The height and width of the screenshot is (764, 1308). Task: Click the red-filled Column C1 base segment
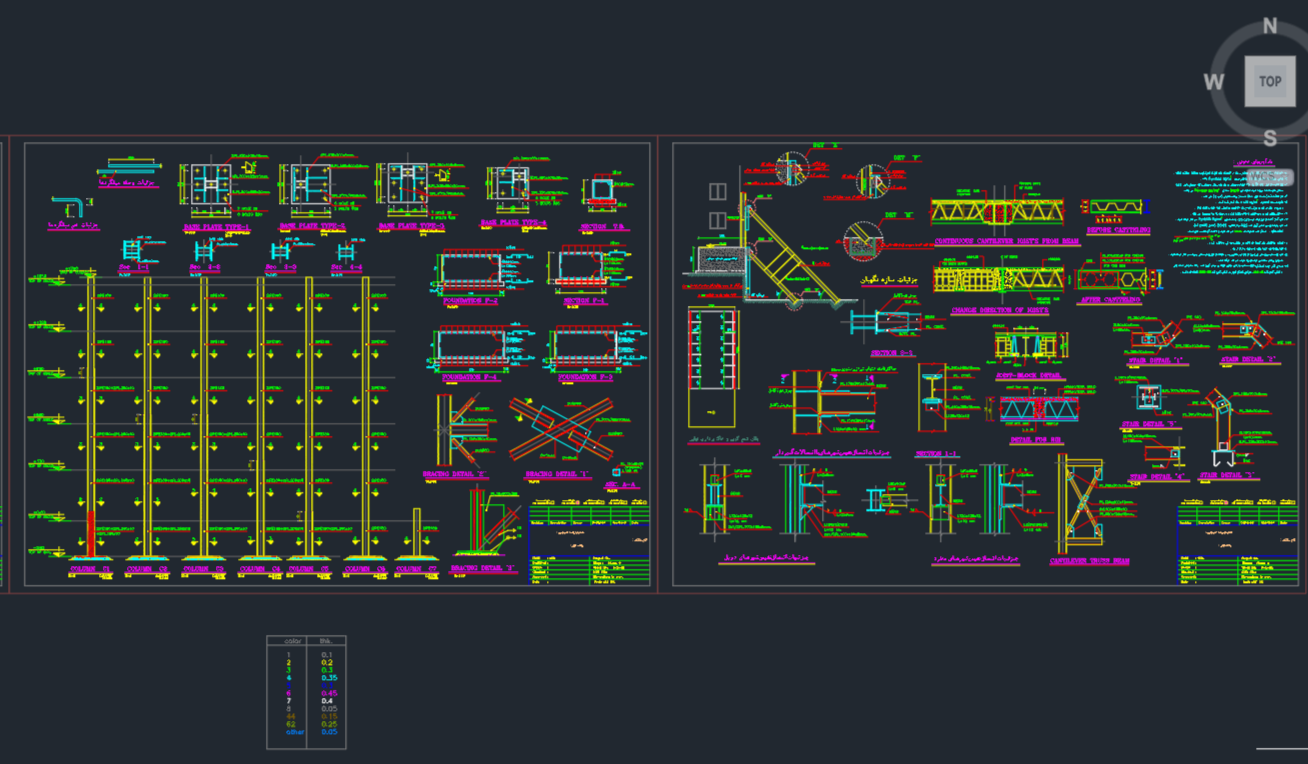point(91,533)
